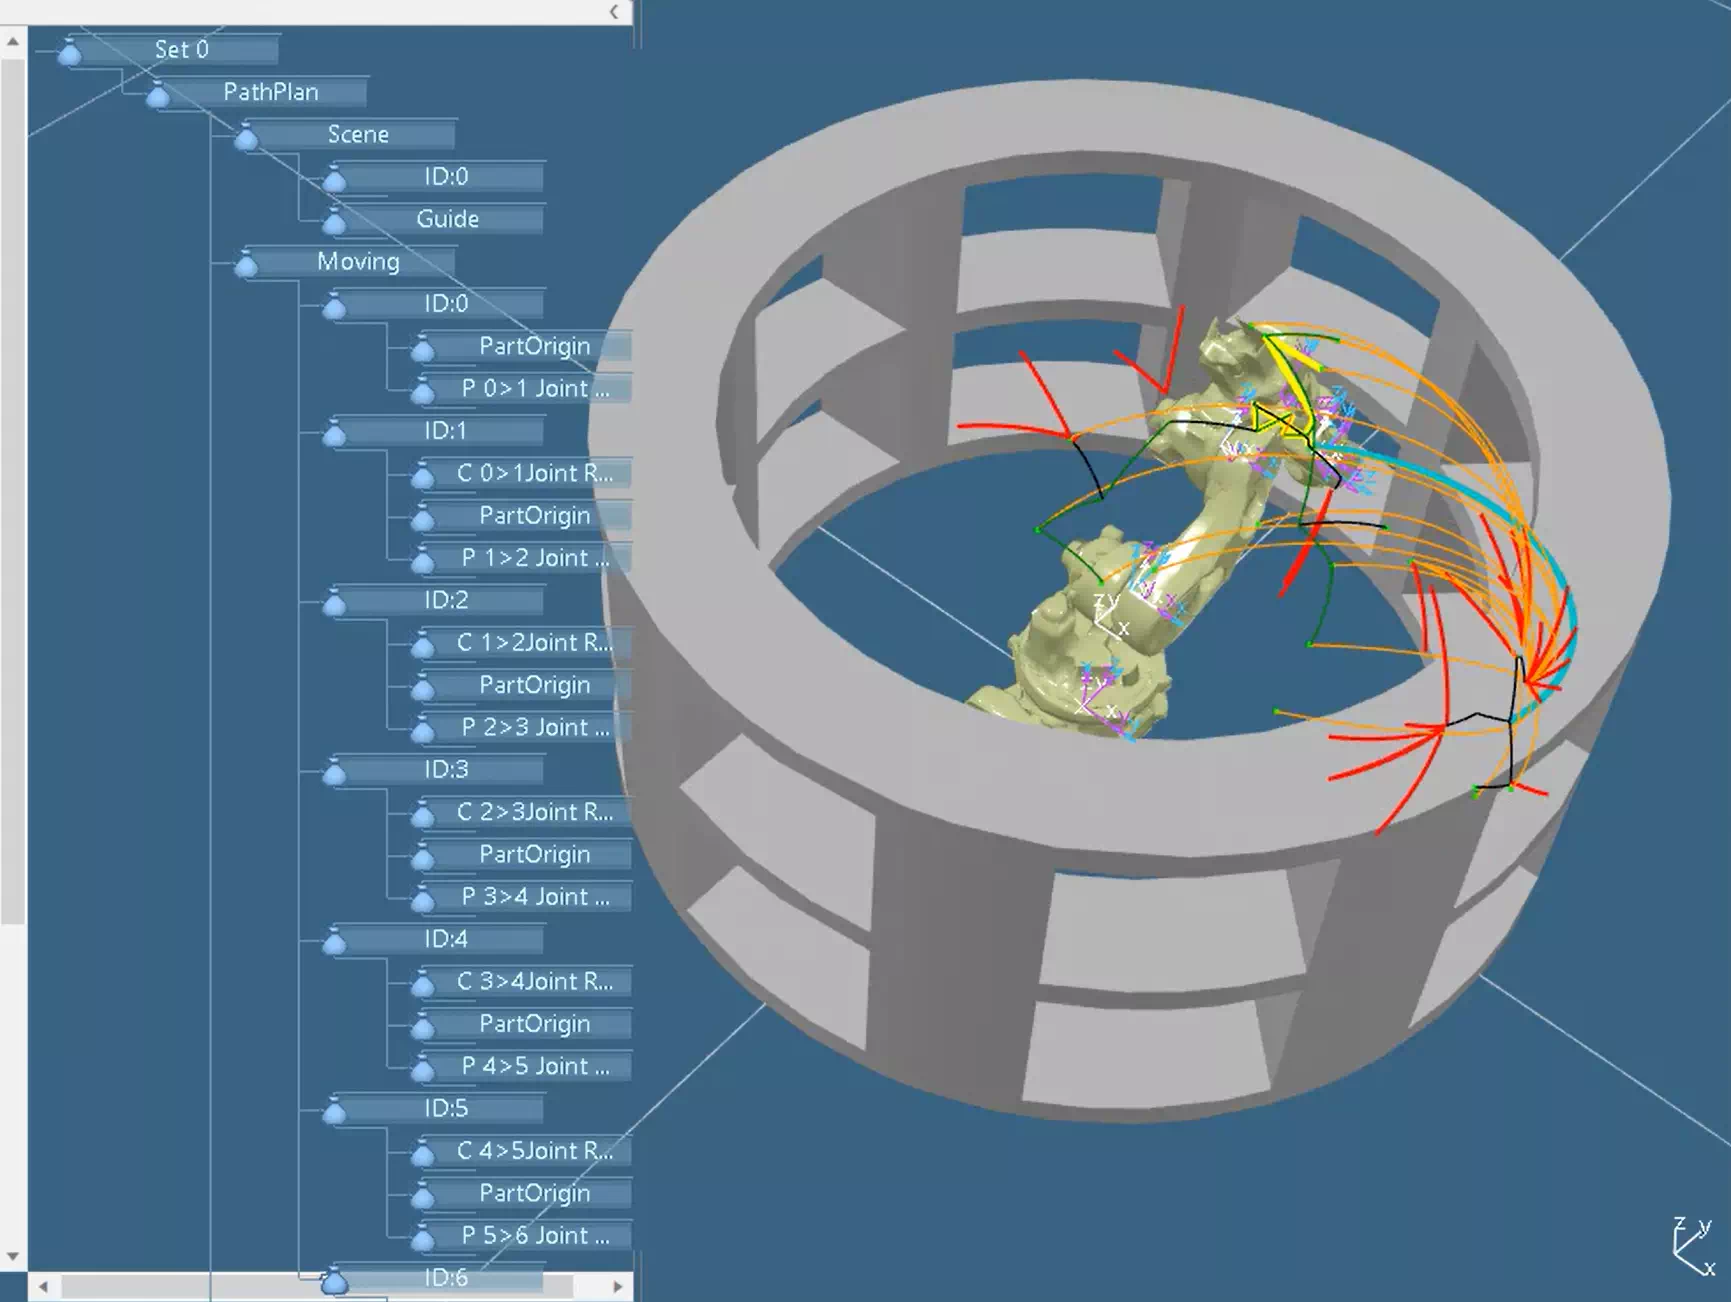Click the icon next to P 0>1 Joint
Screen dimensions: 1731x1302
[x=422, y=391]
